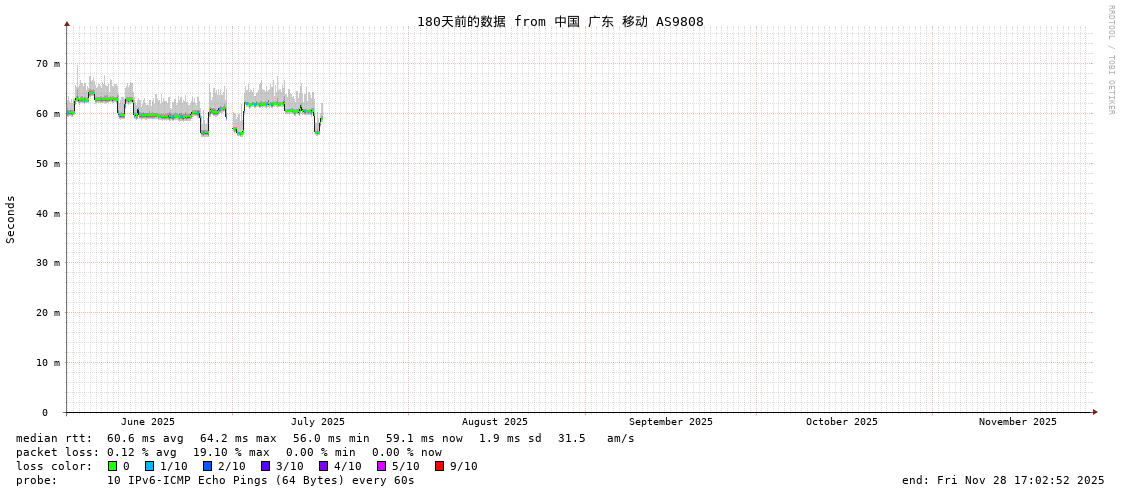The width and height of the screenshot is (1121, 494).
Task: Click the June 2025 axis label
Action: coord(148,422)
